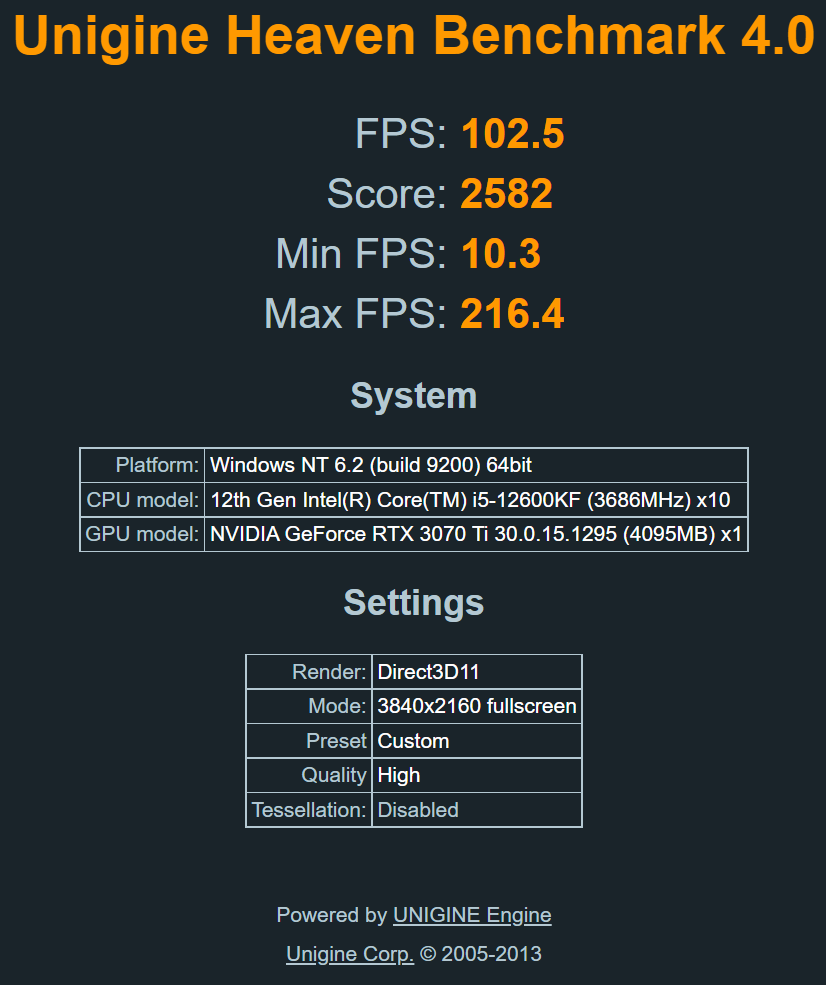Click the Min FPS value 10.3
826x985 pixels.
tap(500, 254)
